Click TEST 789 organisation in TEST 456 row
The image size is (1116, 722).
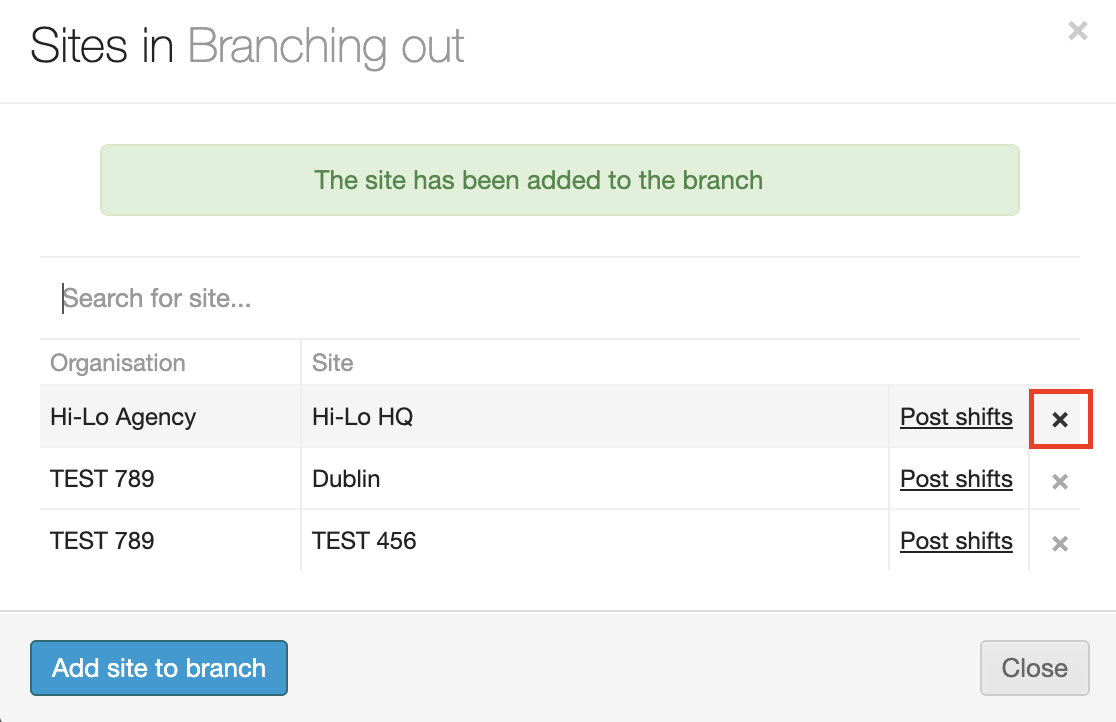(102, 541)
